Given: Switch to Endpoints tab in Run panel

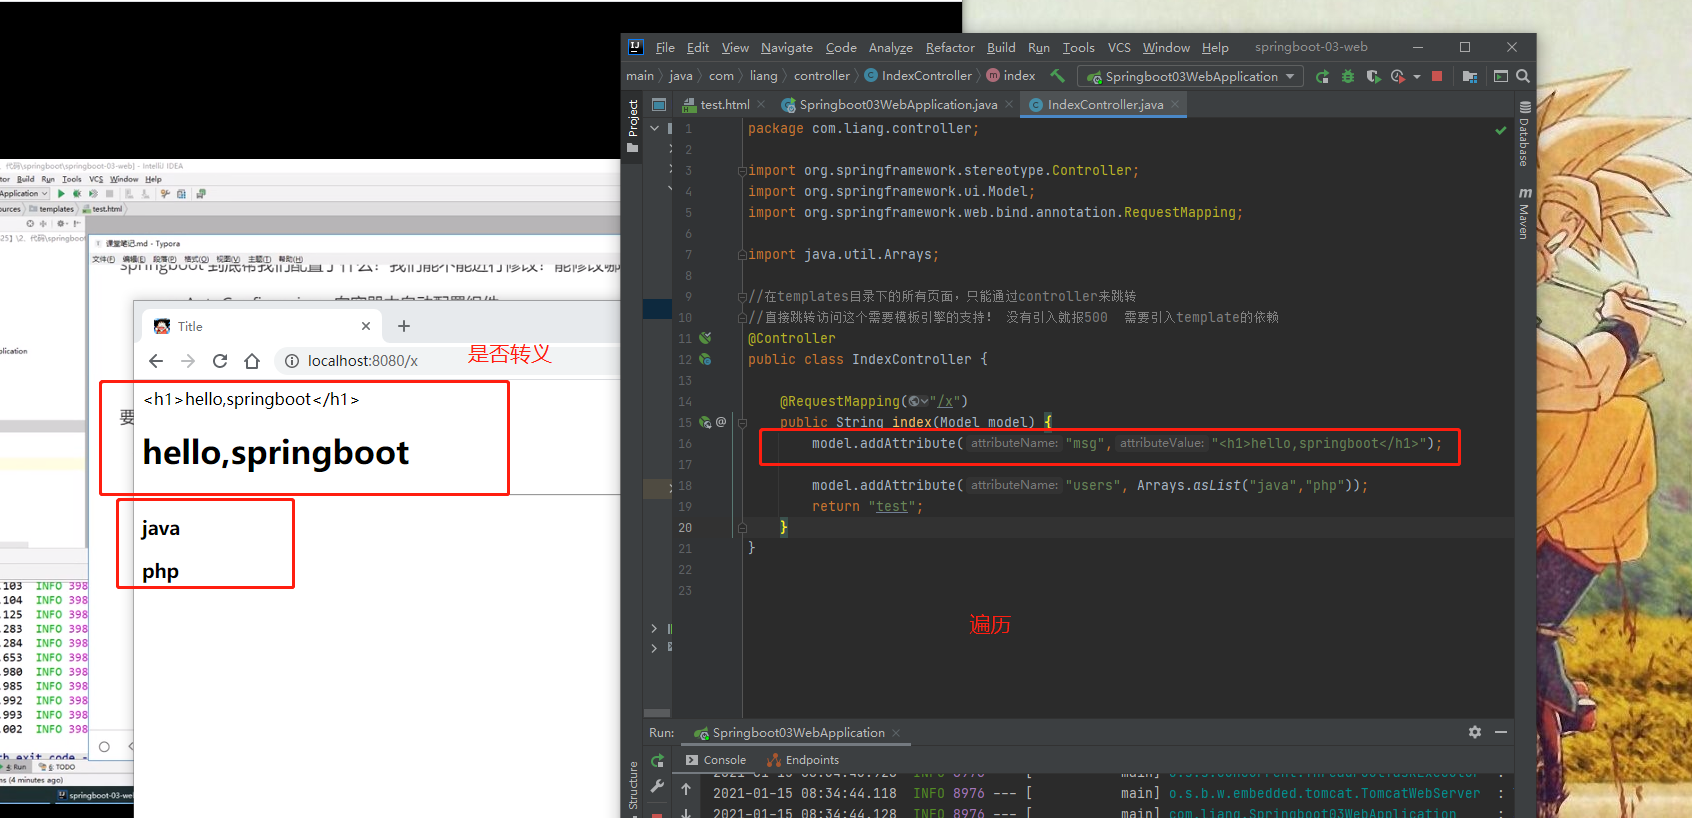Looking at the screenshot, I should (803, 760).
